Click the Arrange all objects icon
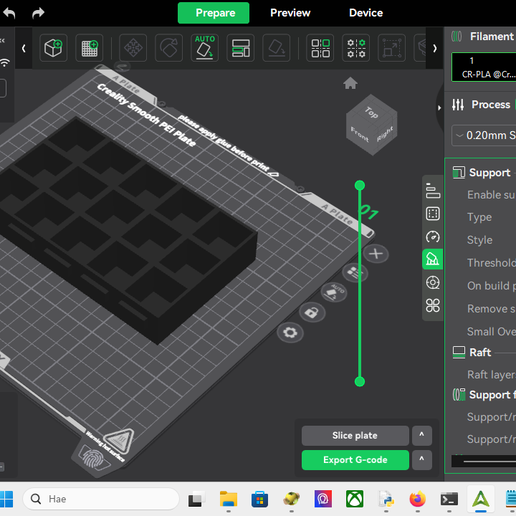 point(240,48)
